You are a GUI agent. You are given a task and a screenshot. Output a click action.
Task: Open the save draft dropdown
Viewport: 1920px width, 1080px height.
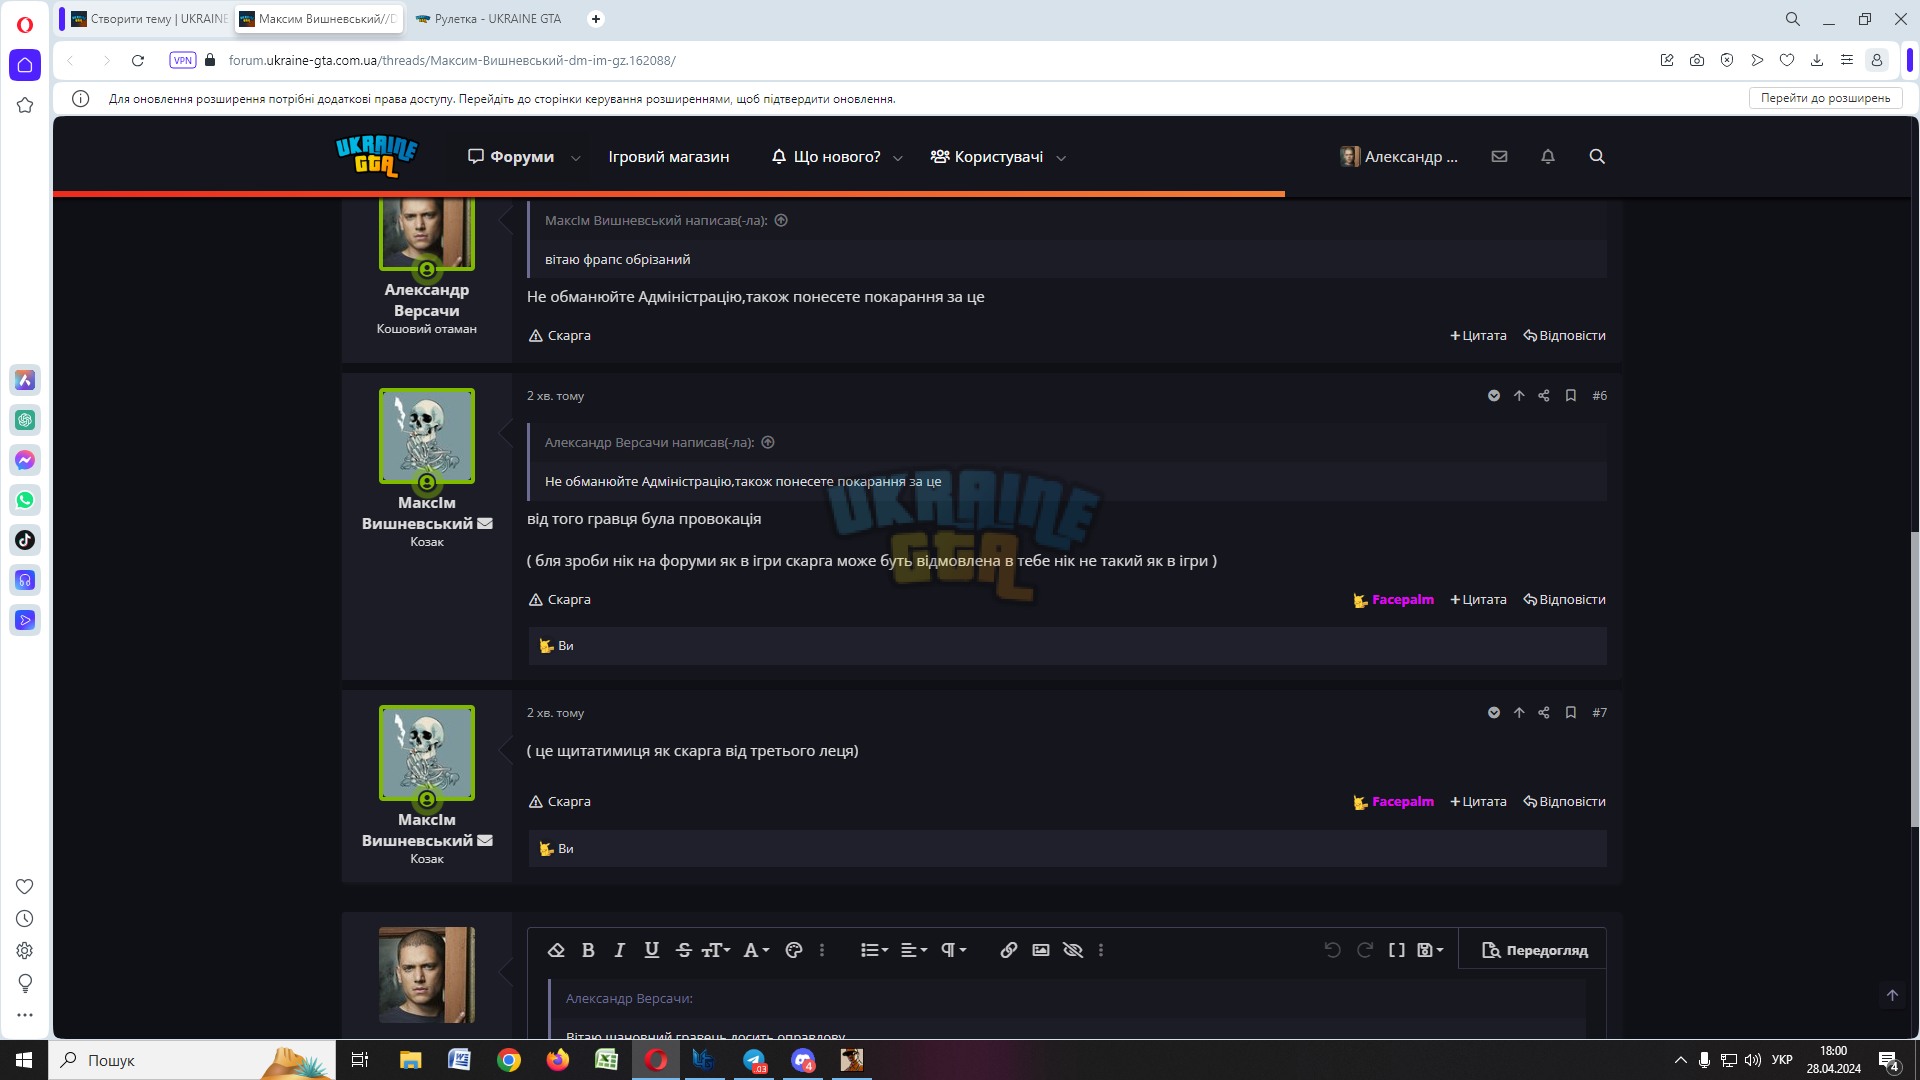tap(1430, 950)
